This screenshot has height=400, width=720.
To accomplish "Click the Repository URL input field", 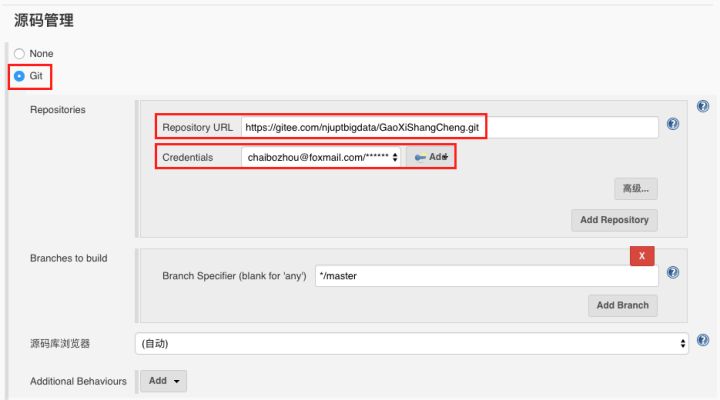I will tap(450, 127).
